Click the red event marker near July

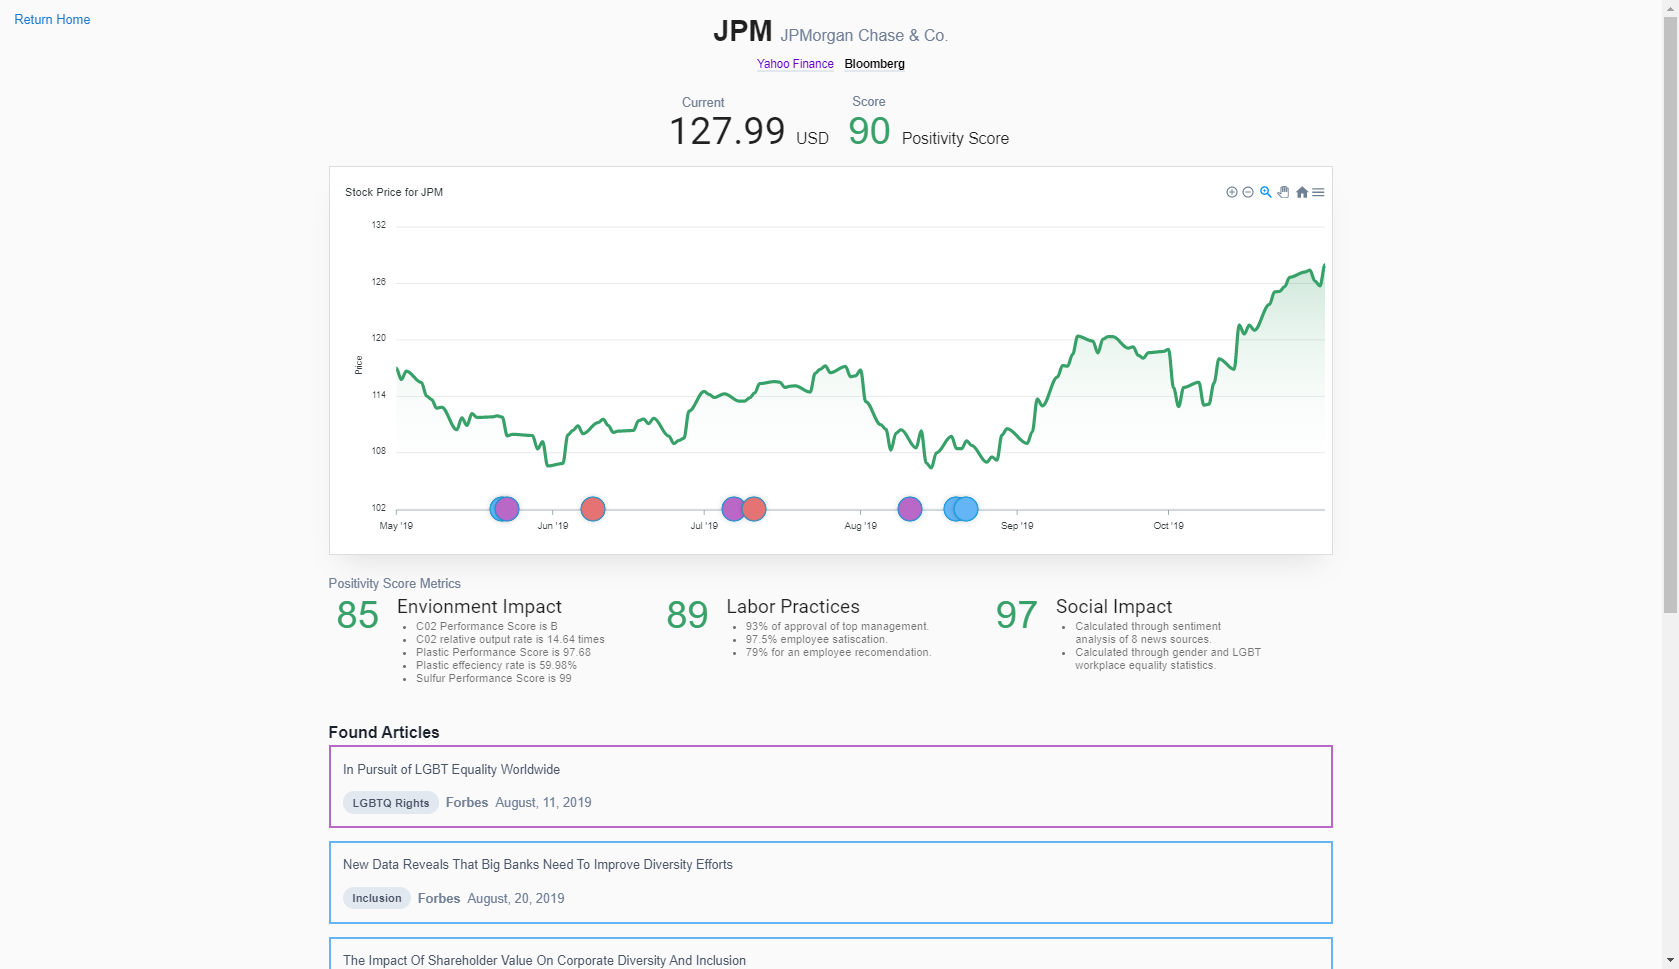754,509
